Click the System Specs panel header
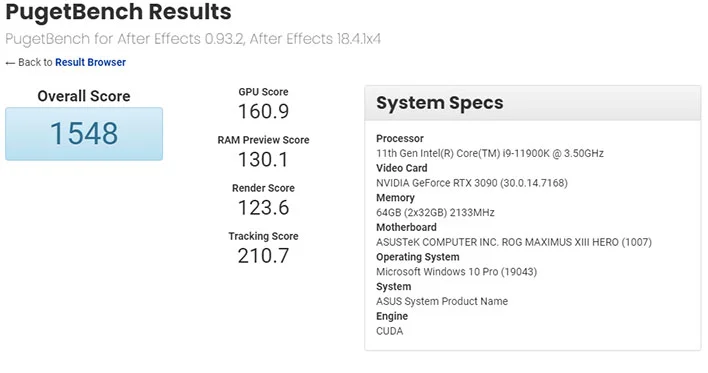Image resolution: width=708 pixels, height=373 pixels. pyautogui.click(x=533, y=103)
